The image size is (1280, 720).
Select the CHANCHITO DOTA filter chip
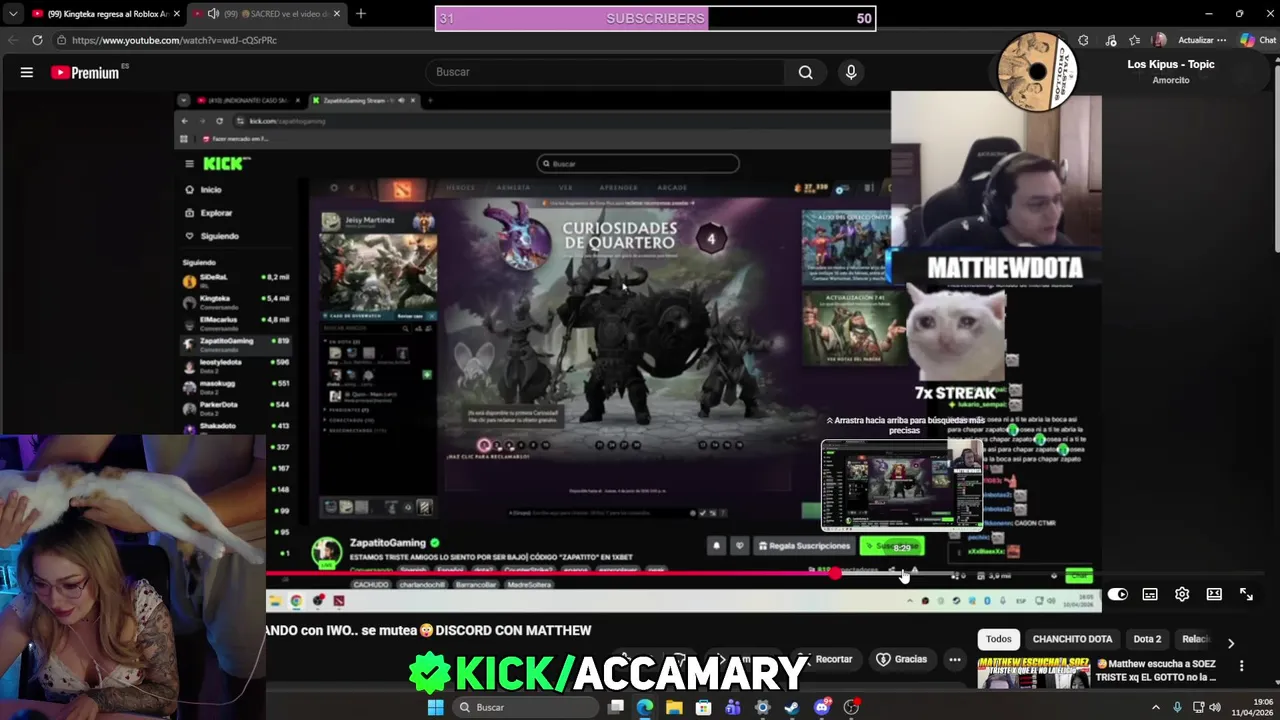(x=1072, y=639)
